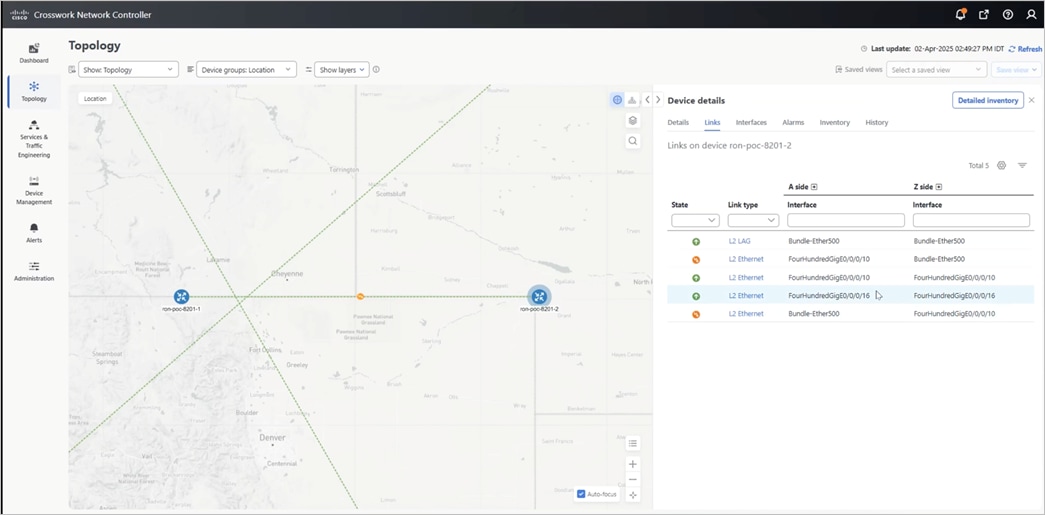Zoom in on the map
The height and width of the screenshot is (515, 1045).
pos(632,464)
